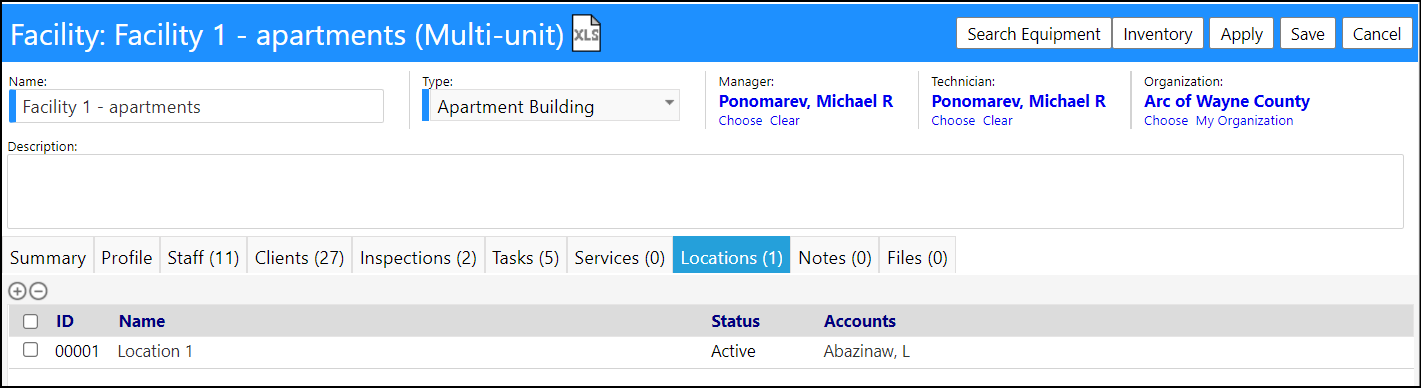
Task: Click into the Description text area
Action: pos(705,191)
